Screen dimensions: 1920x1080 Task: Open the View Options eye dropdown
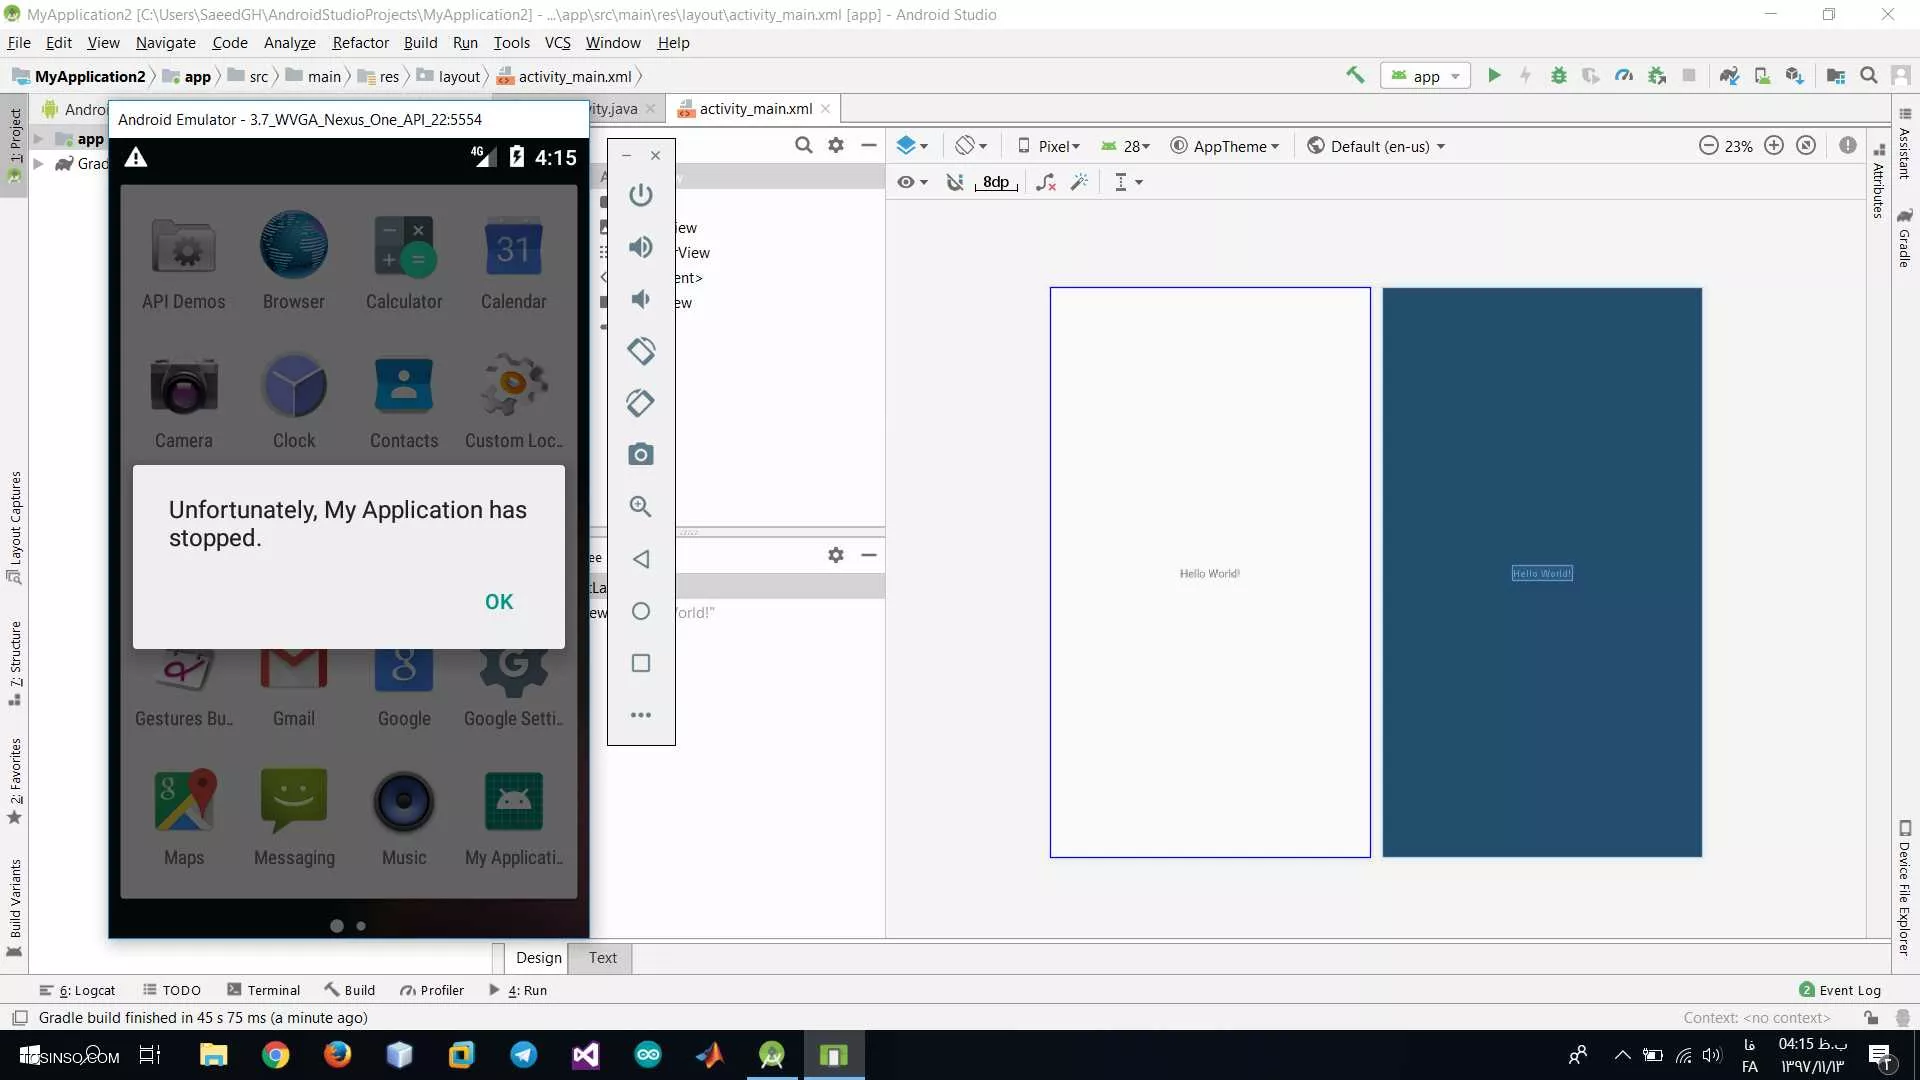[912, 182]
